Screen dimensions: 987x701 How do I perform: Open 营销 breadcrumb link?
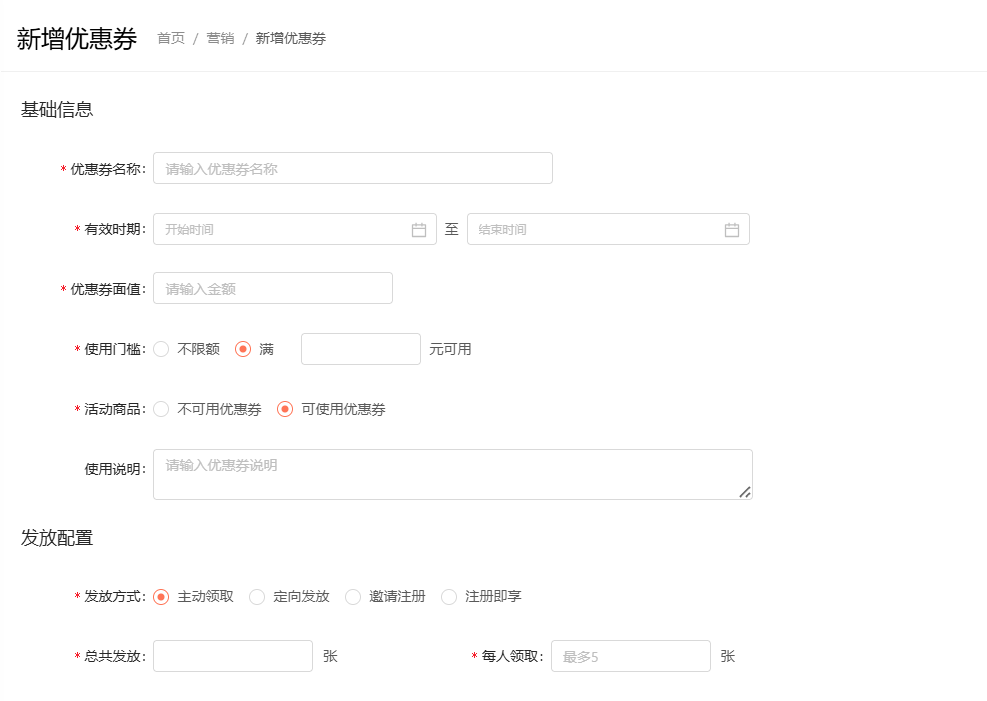pos(220,38)
